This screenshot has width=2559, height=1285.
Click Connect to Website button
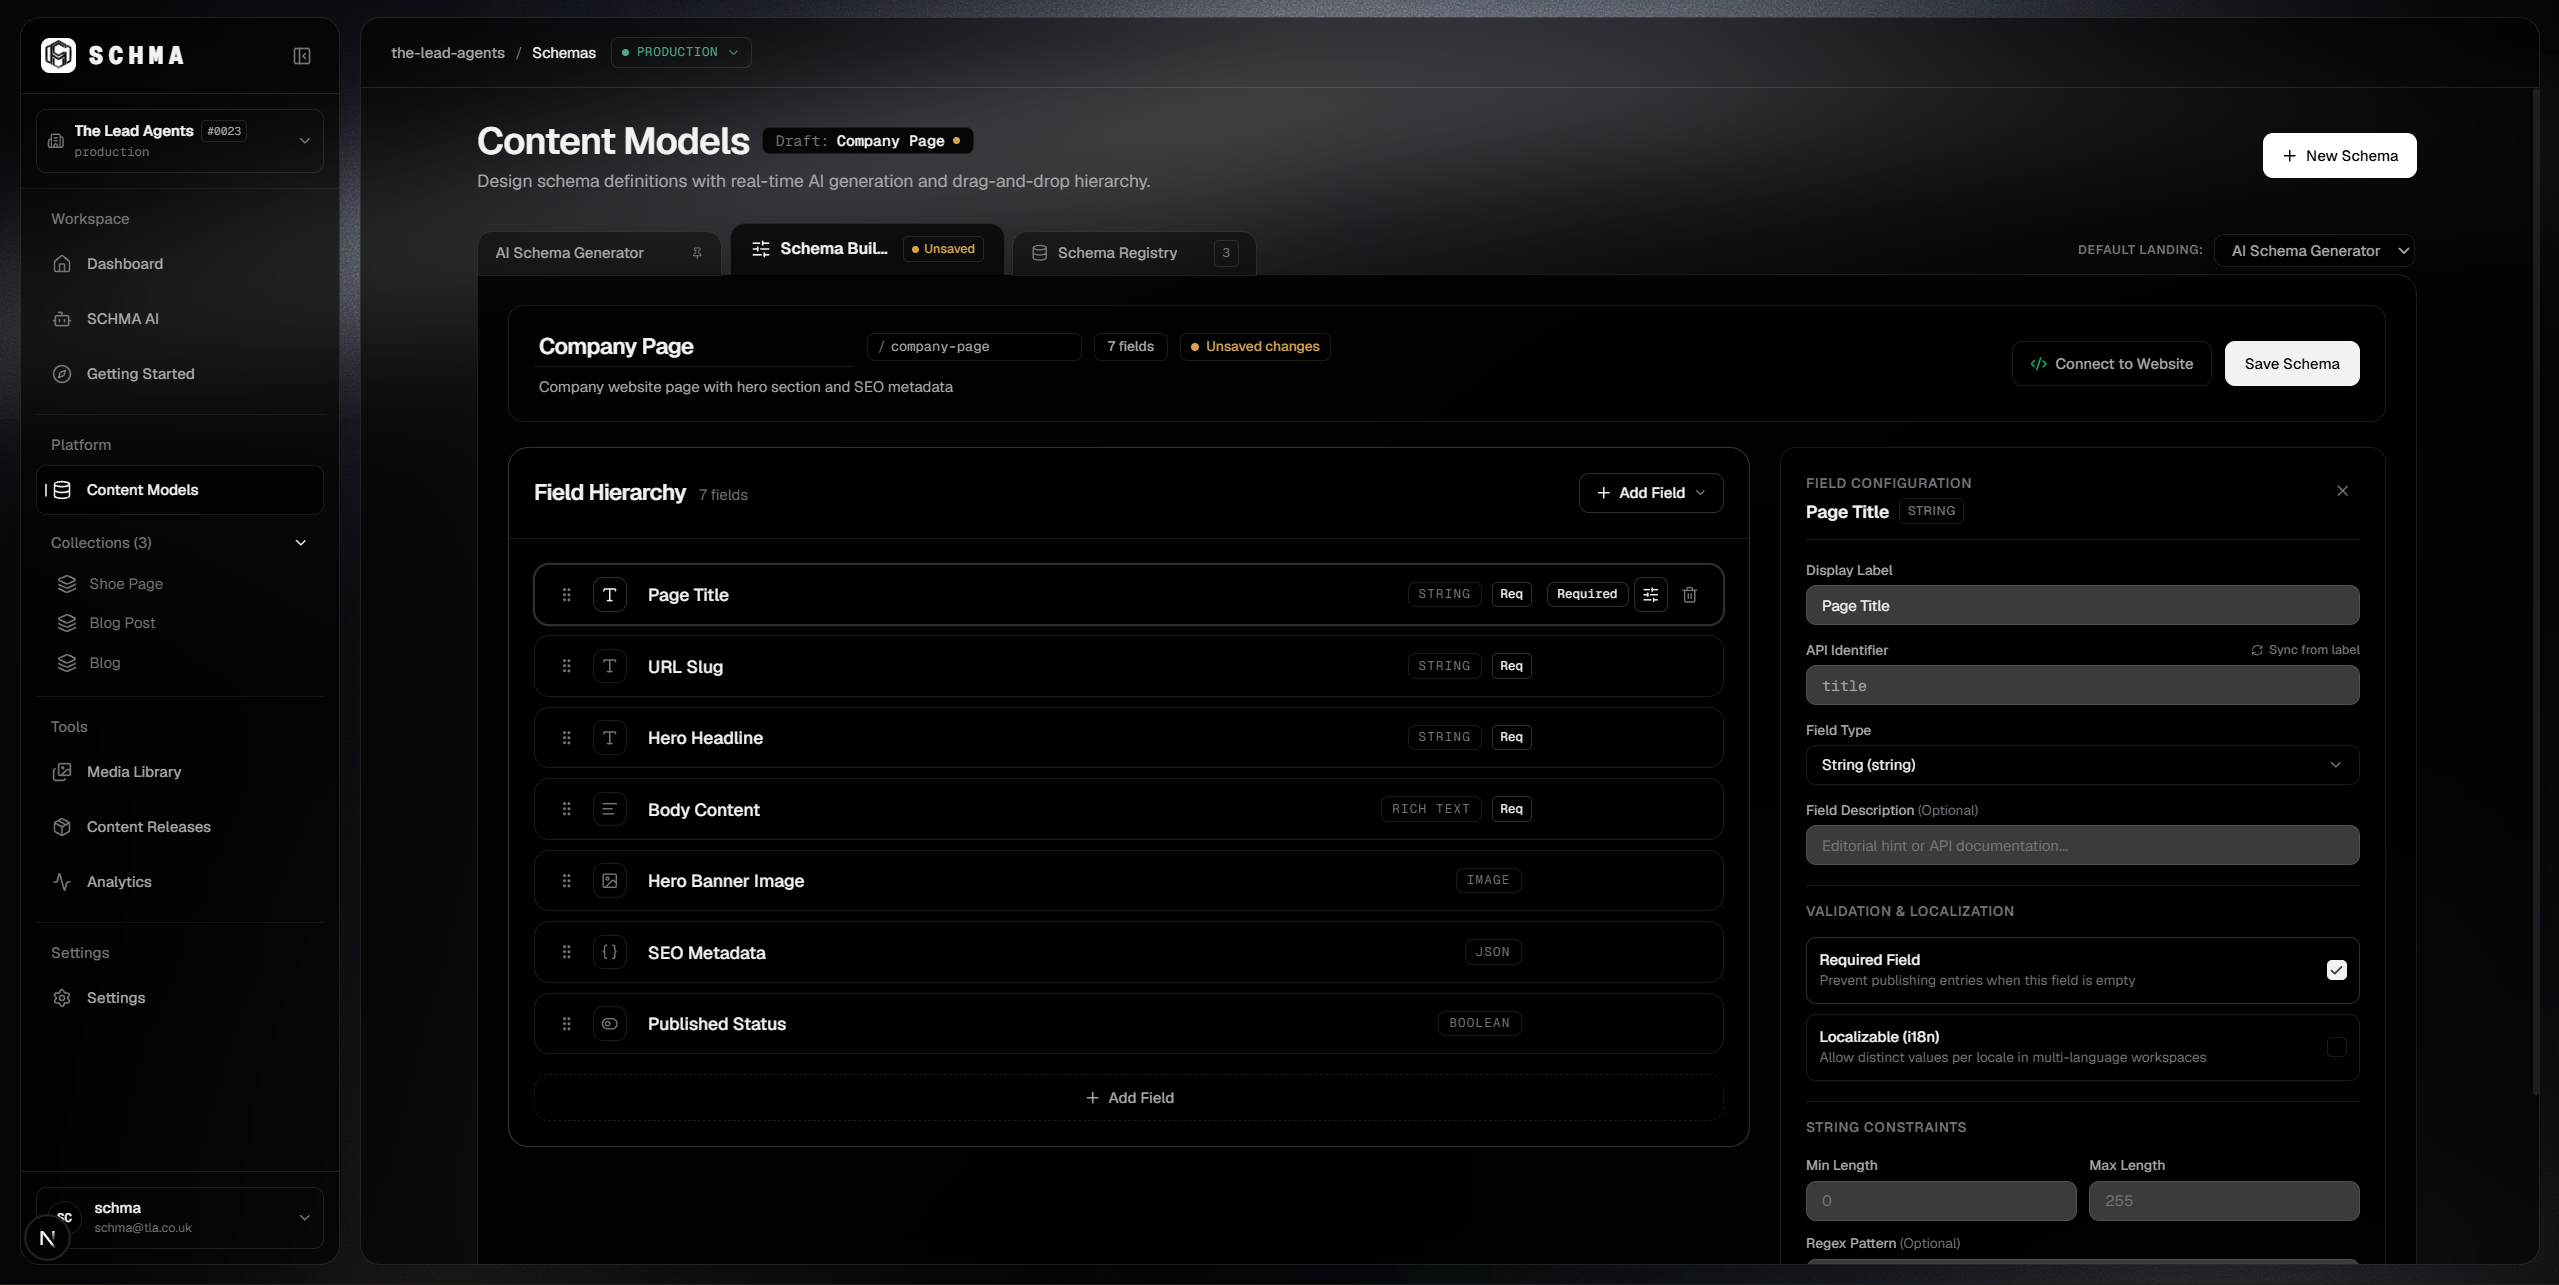point(2111,364)
